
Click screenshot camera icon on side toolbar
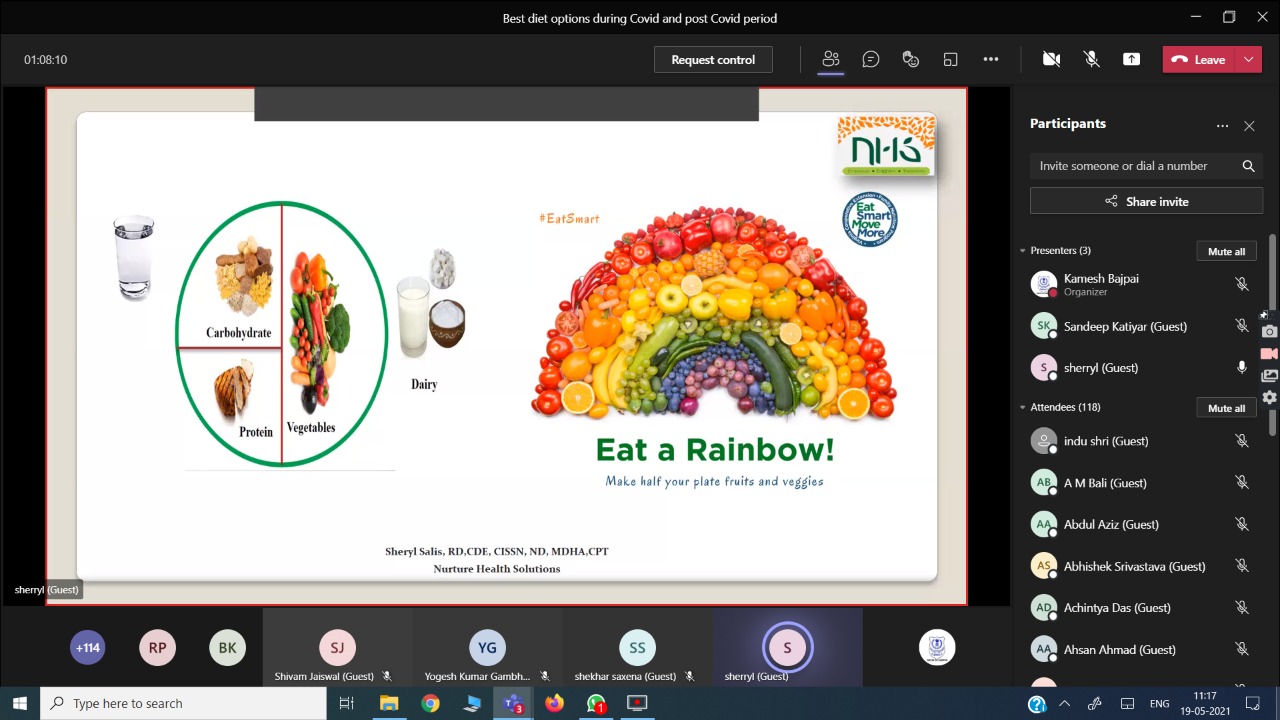(x=1269, y=331)
